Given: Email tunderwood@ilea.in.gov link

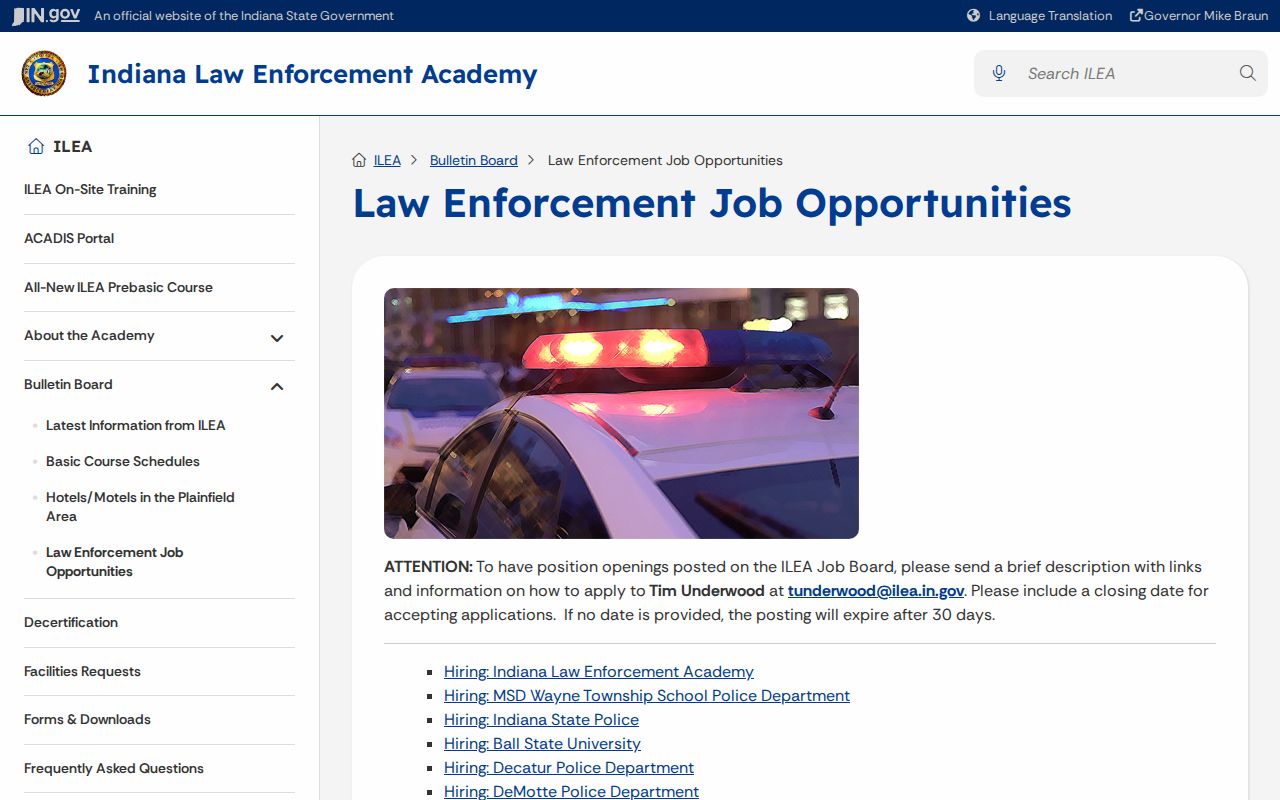Looking at the screenshot, I should (x=876, y=591).
